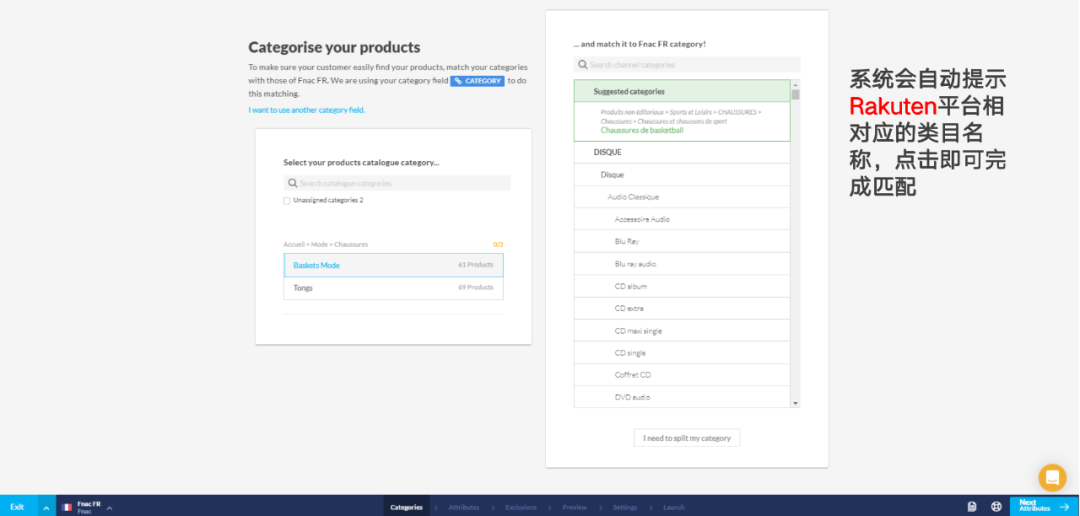Image resolution: width=1080 pixels, height=516 pixels.
Task: Click the channel search magnifier icon
Action: coord(583,65)
